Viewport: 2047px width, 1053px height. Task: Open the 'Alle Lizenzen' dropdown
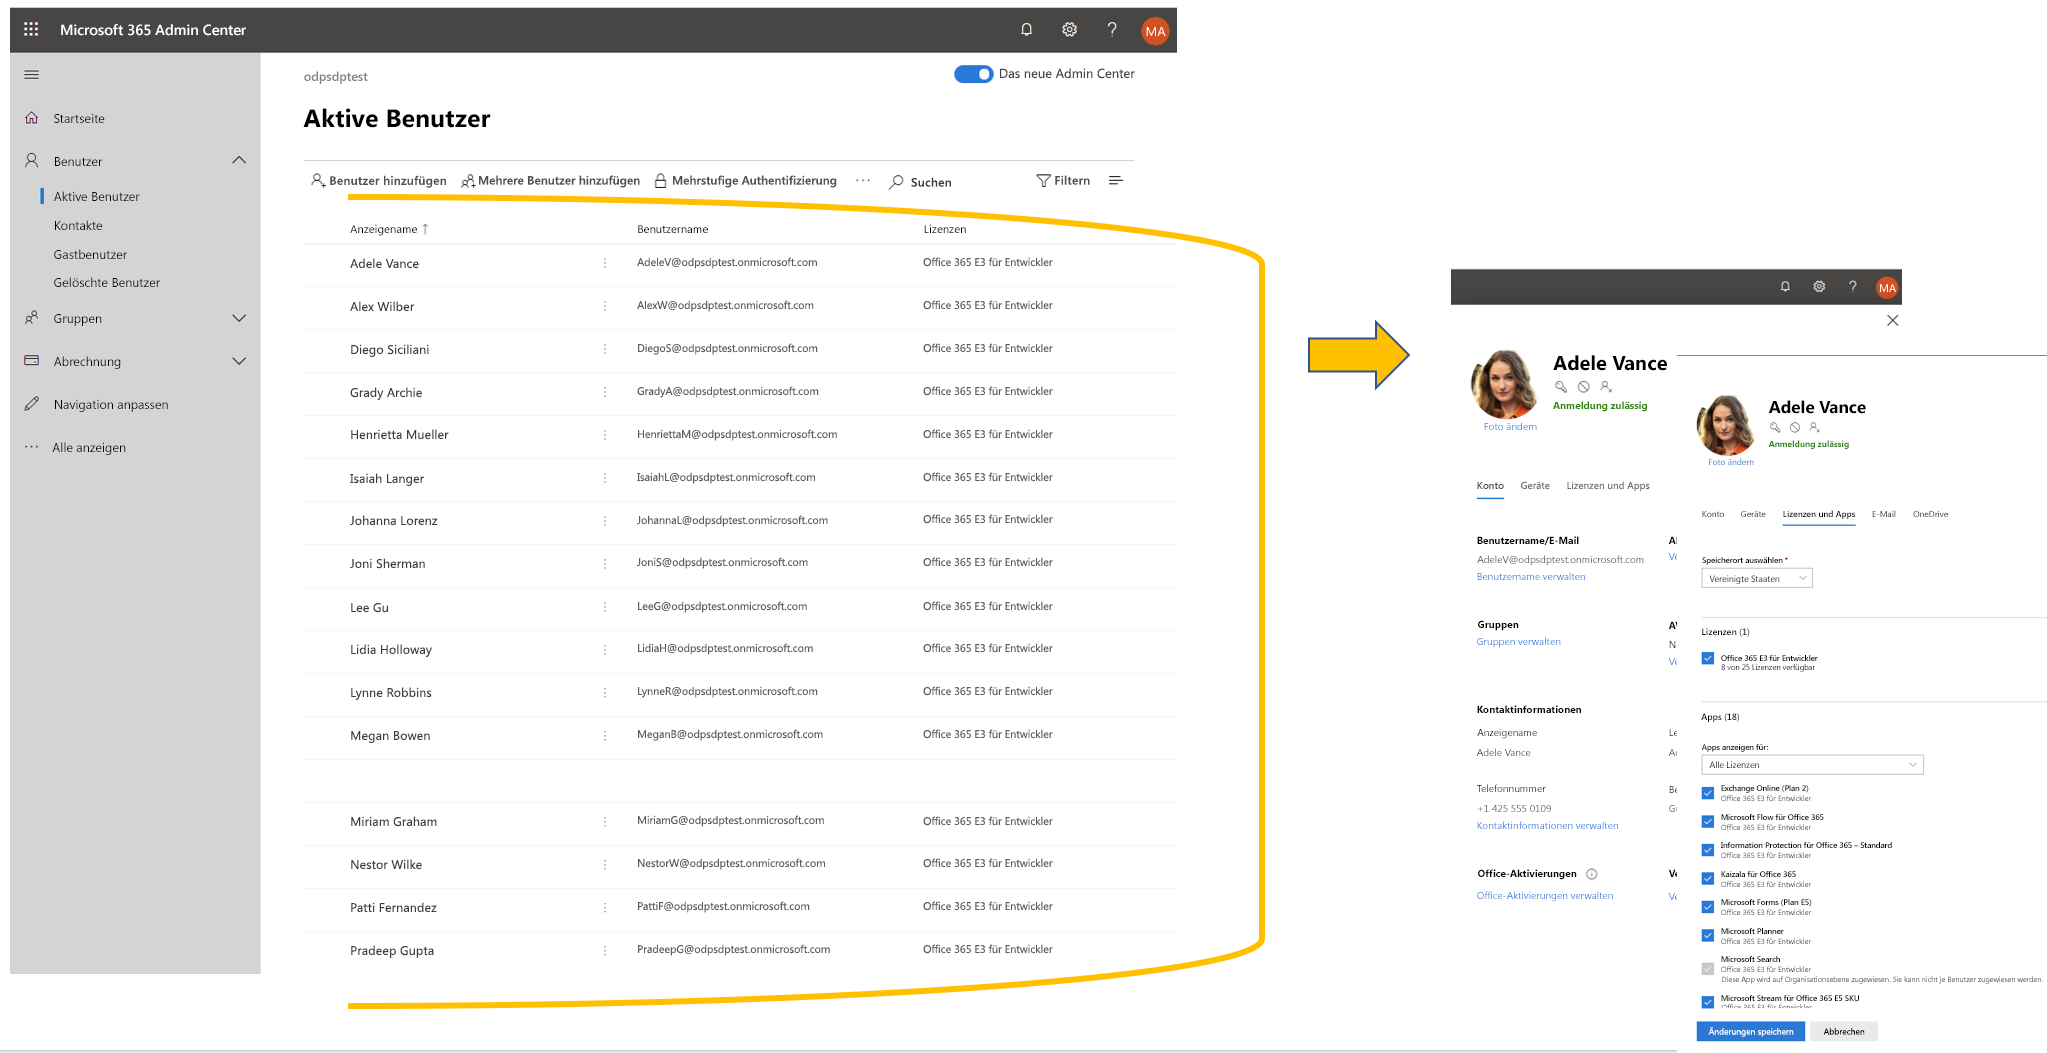(x=1811, y=764)
